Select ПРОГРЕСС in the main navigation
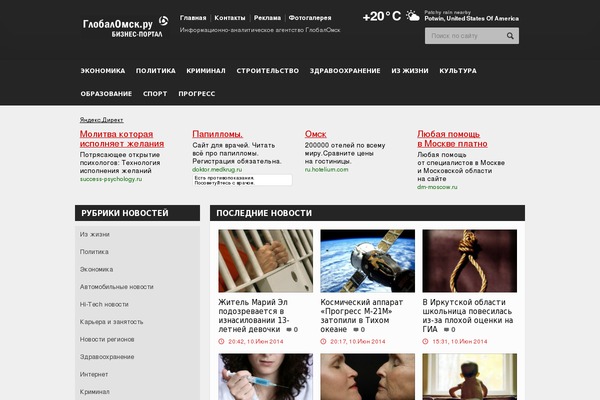The image size is (600, 400). pos(197,93)
